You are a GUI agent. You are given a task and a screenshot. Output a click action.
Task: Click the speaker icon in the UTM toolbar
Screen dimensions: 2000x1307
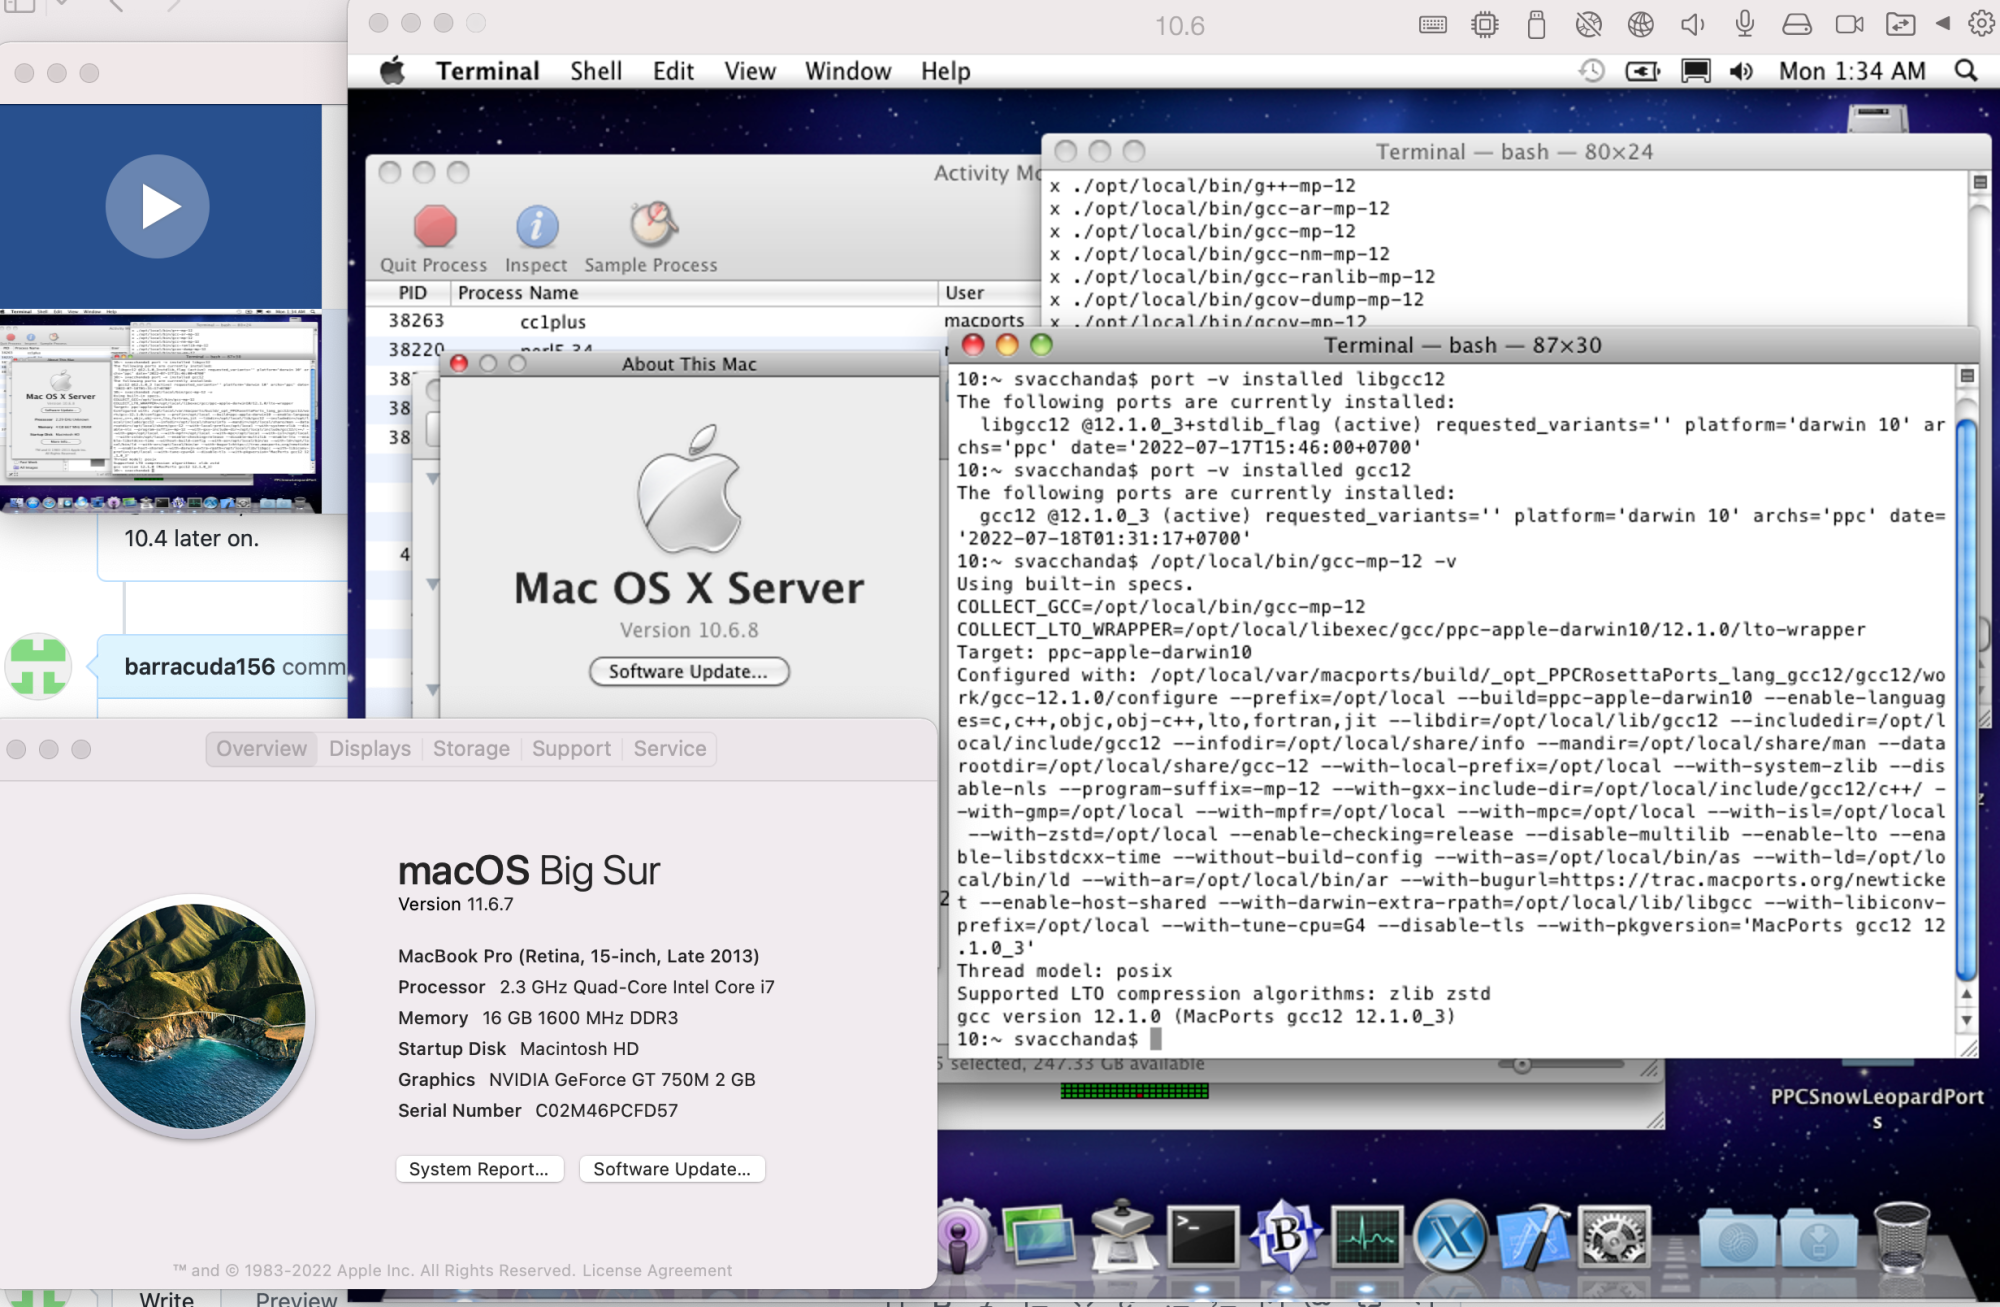point(1692,25)
